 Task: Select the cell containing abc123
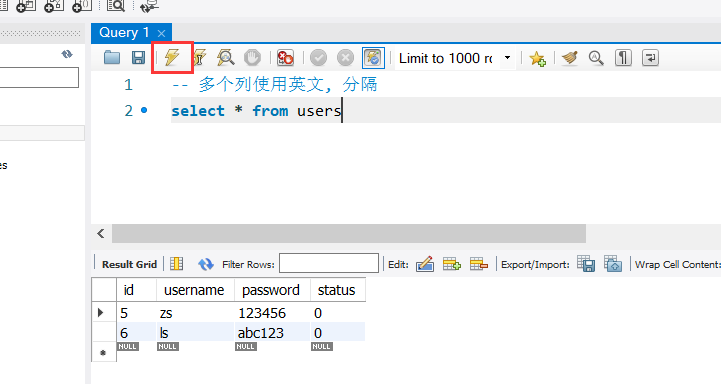coord(272,332)
